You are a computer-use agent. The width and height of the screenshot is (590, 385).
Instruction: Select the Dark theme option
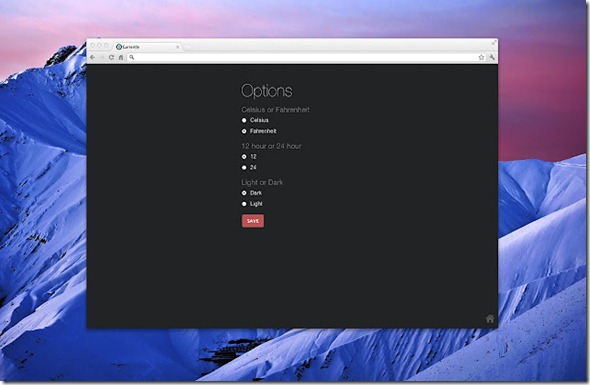(x=244, y=193)
